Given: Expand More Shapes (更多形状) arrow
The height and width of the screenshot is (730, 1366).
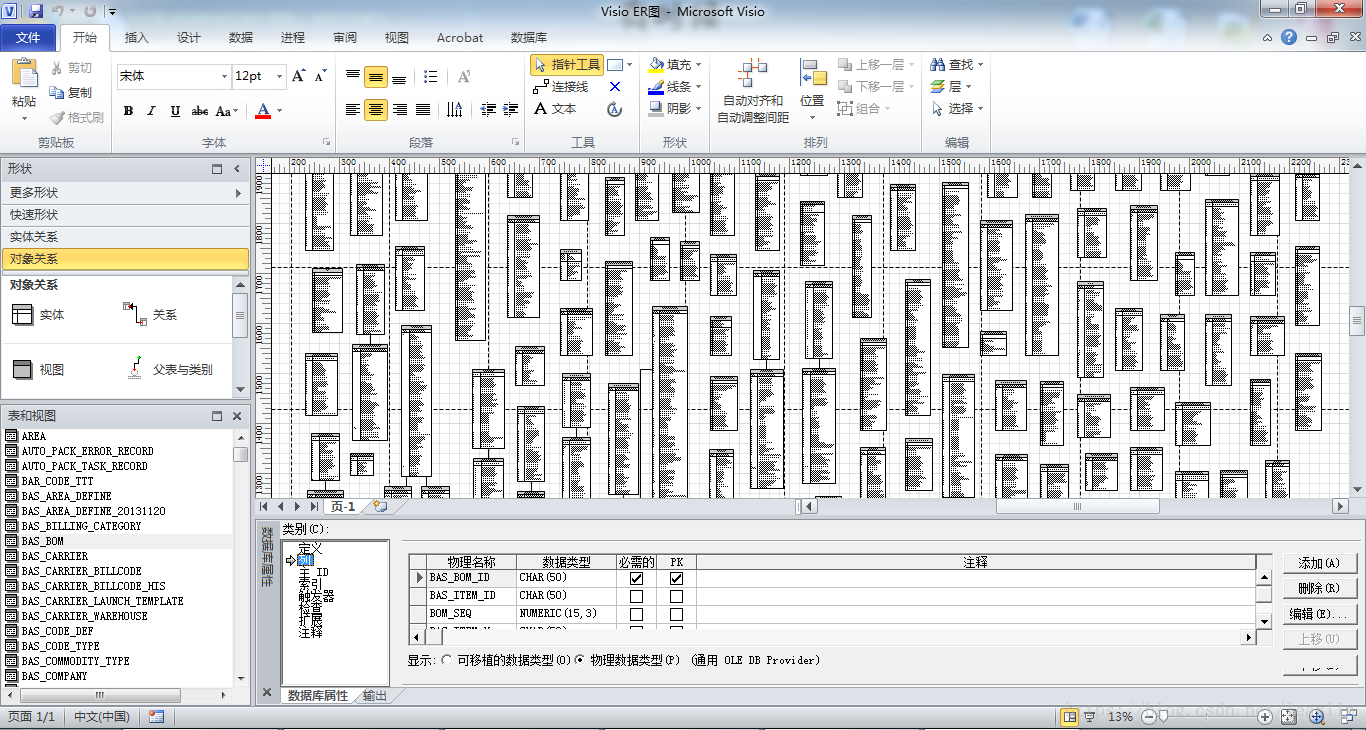Looking at the screenshot, I should 238,193.
